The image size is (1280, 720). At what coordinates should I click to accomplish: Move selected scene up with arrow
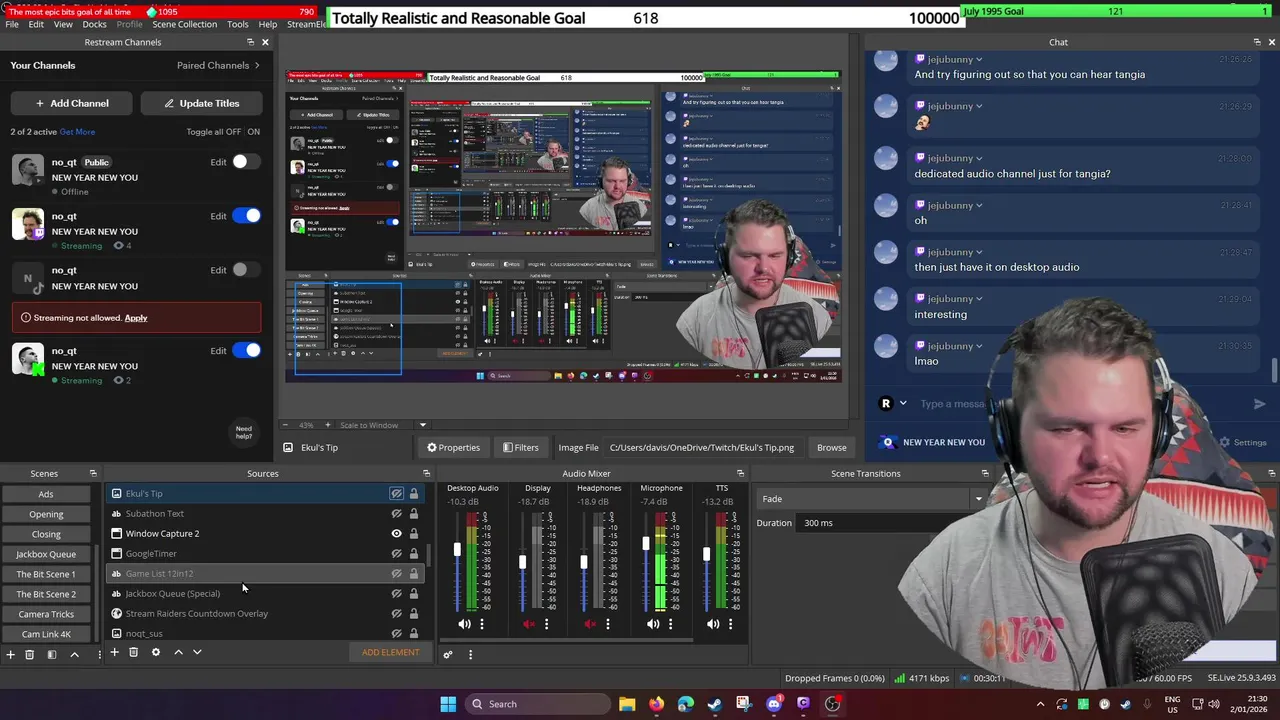(x=74, y=654)
